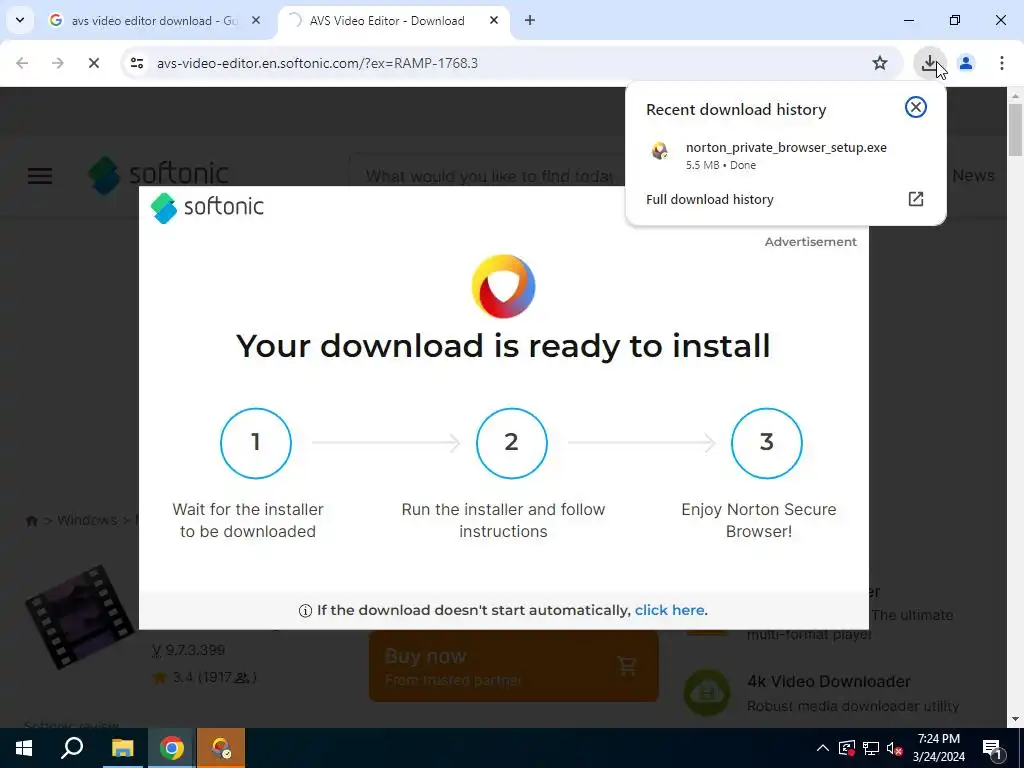Open File Explorer from the taskbar
This screenshot has height=768, width=1024.
[x=122, y=748]
